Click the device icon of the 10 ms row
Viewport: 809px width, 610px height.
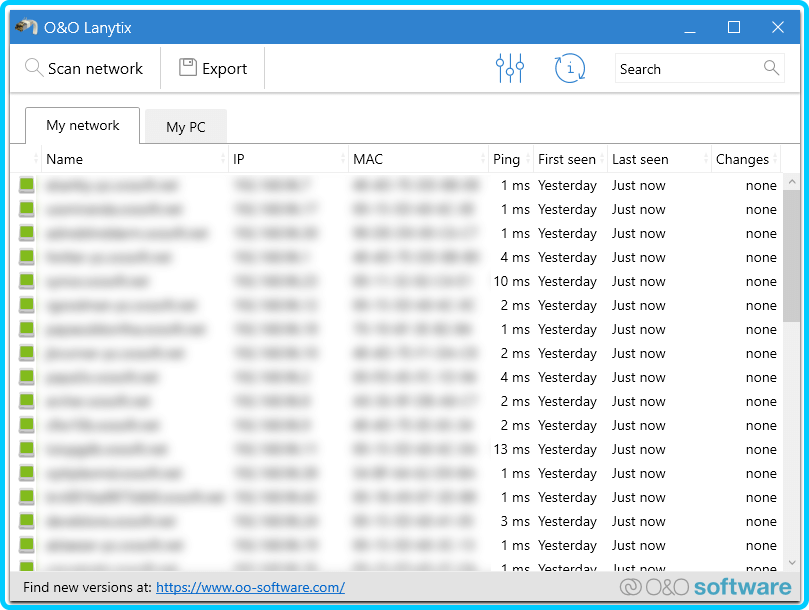[27, 281]
